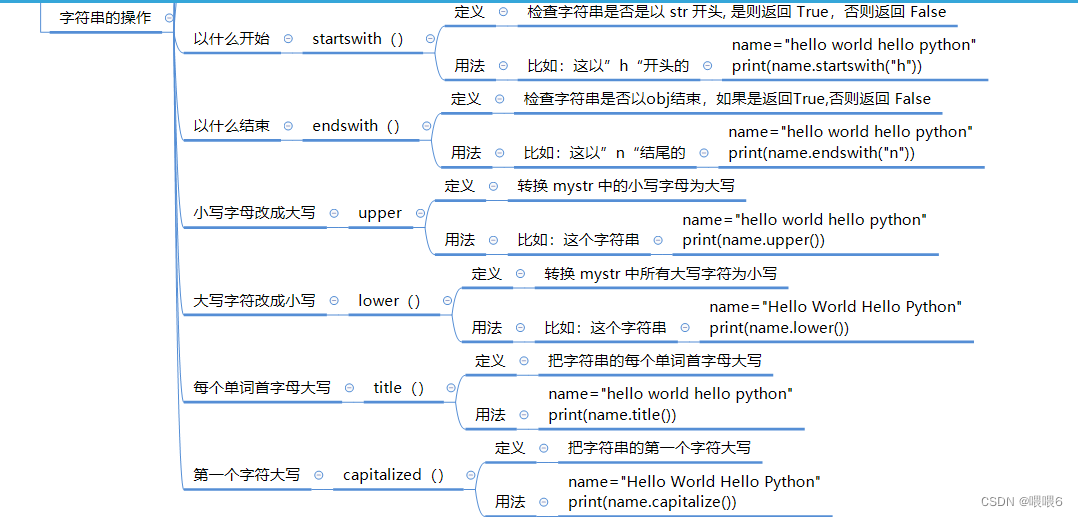This screenshot has height=517, width=1078.
Task: Collapse 定义 node under endswith
Action: (x=499, y=100)
